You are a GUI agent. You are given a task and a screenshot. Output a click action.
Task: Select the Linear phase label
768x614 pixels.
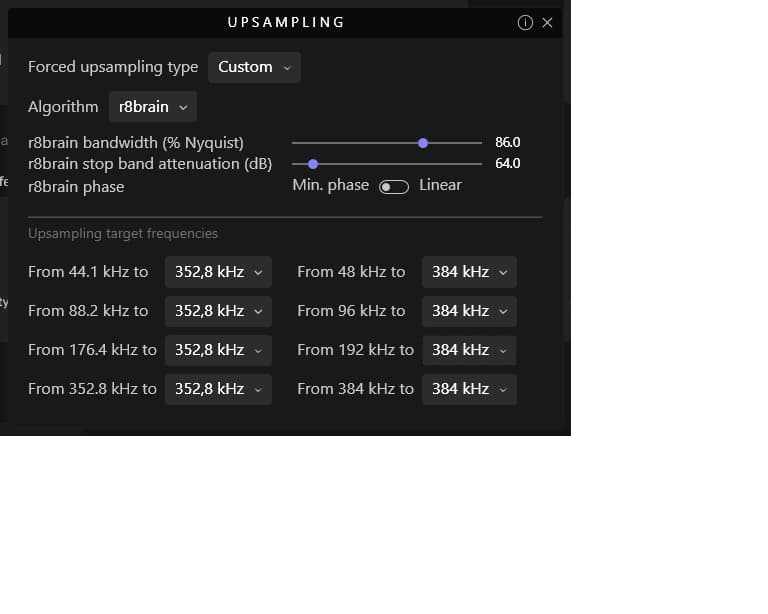[x=440, y=185]
